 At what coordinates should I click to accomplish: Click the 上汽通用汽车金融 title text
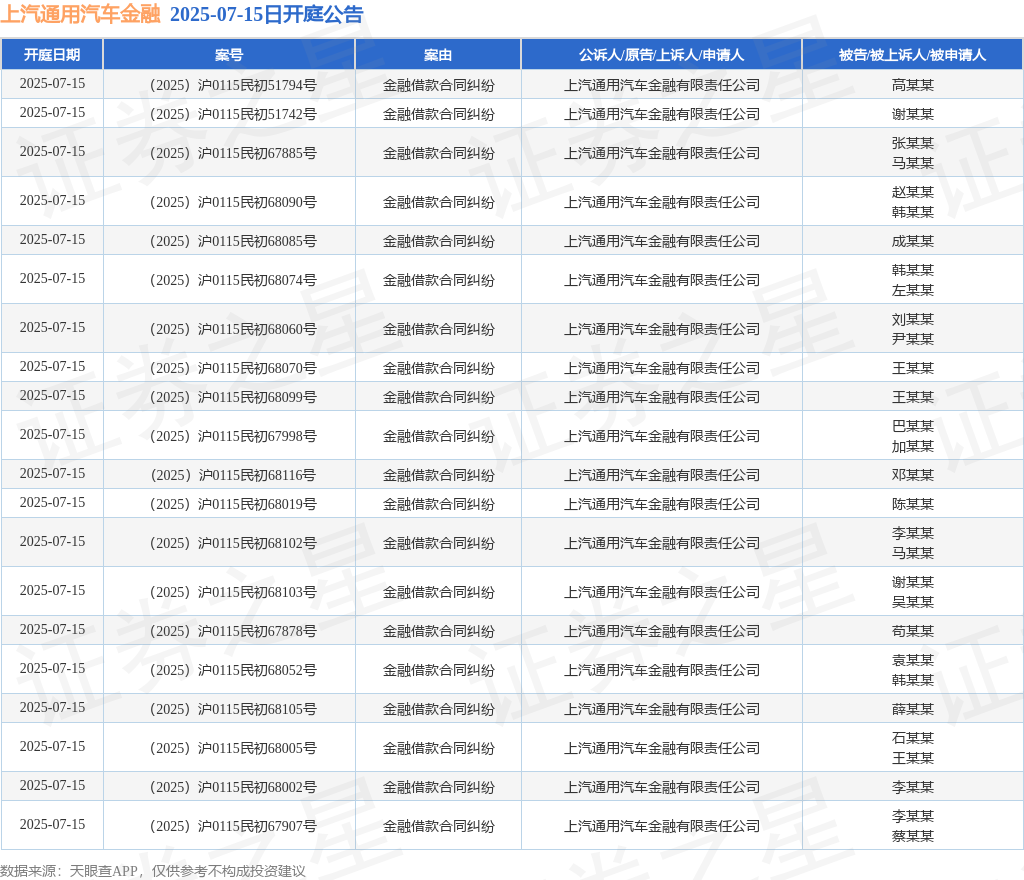(x=80, y=14)
